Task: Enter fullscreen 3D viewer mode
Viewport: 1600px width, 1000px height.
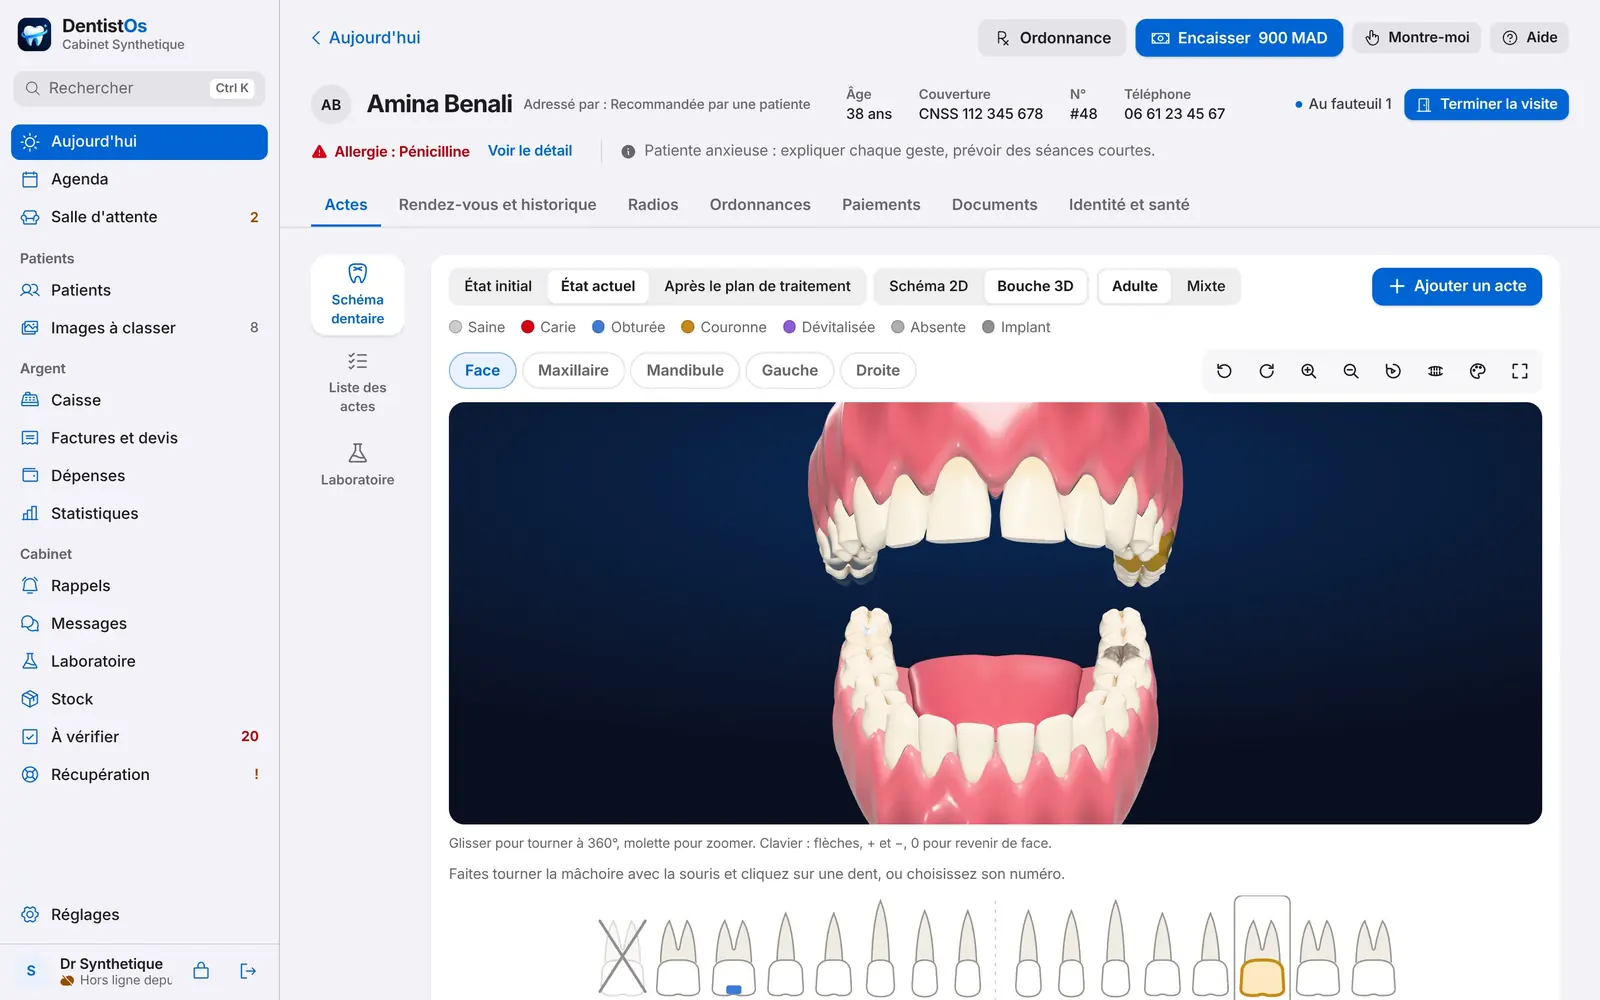Action: pyautogui.click(x=1520, y=371)
